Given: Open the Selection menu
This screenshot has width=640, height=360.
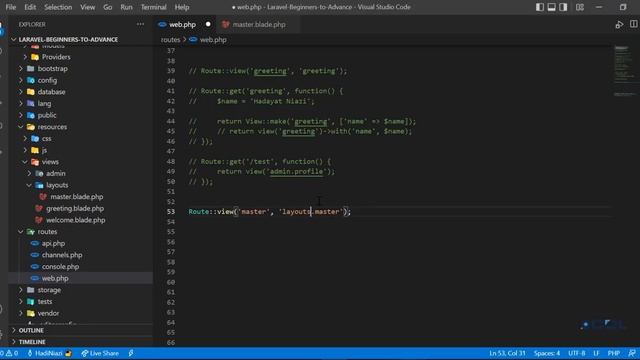Looking at the screenshot, I should coord(58,7).
